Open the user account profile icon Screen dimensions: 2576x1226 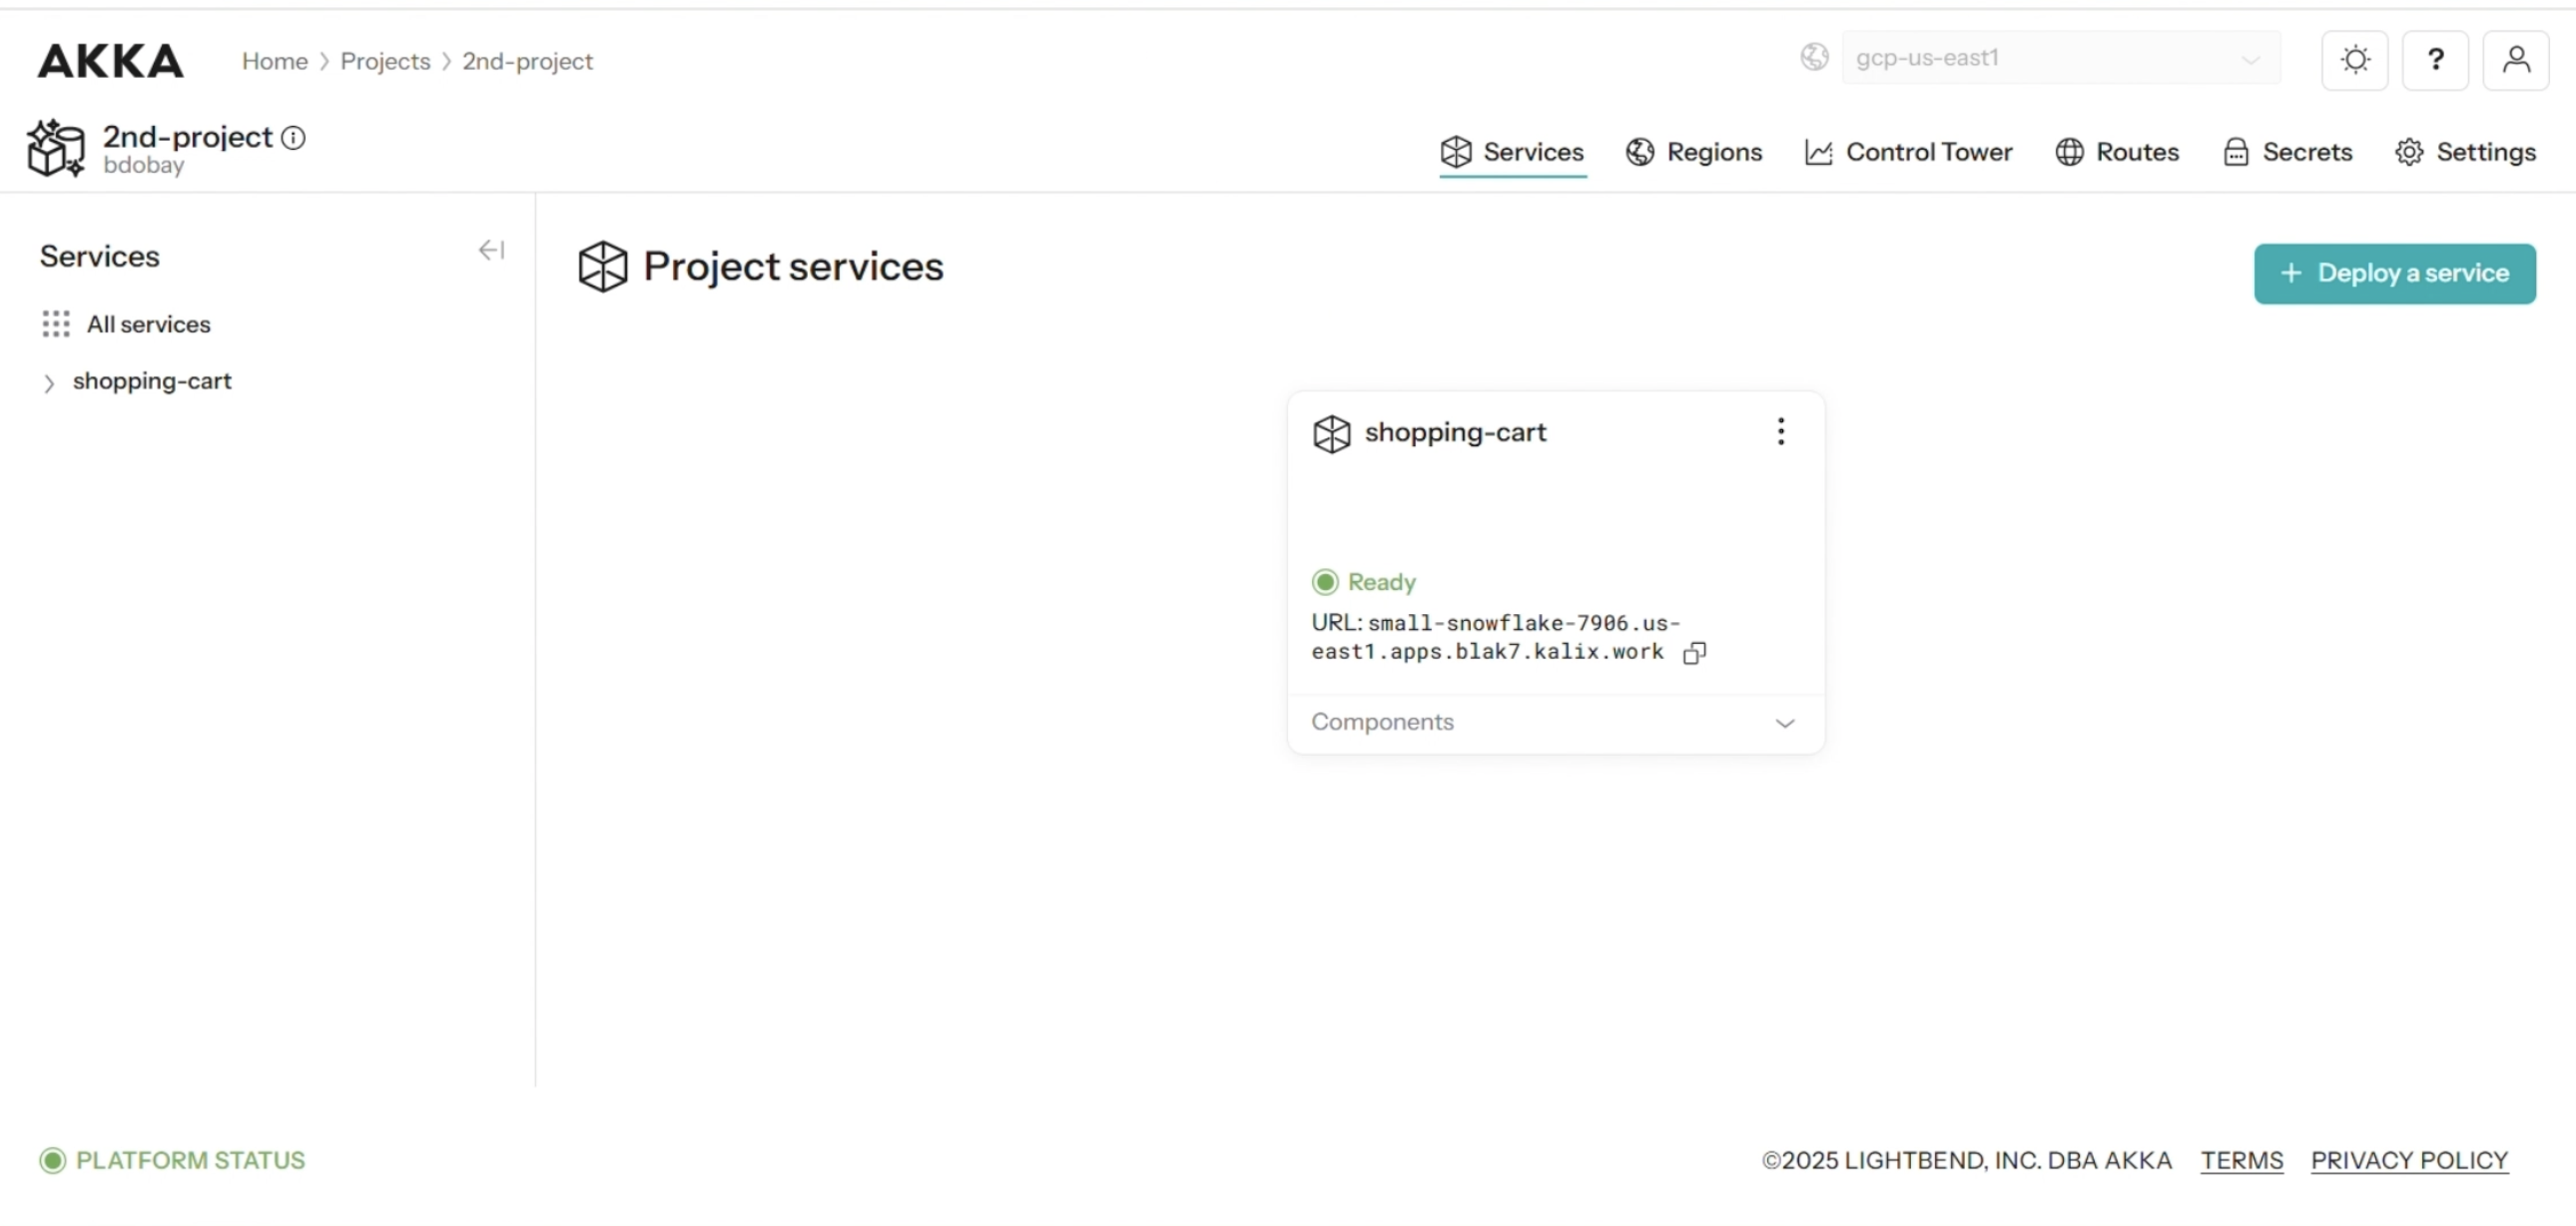(2515, 60)
